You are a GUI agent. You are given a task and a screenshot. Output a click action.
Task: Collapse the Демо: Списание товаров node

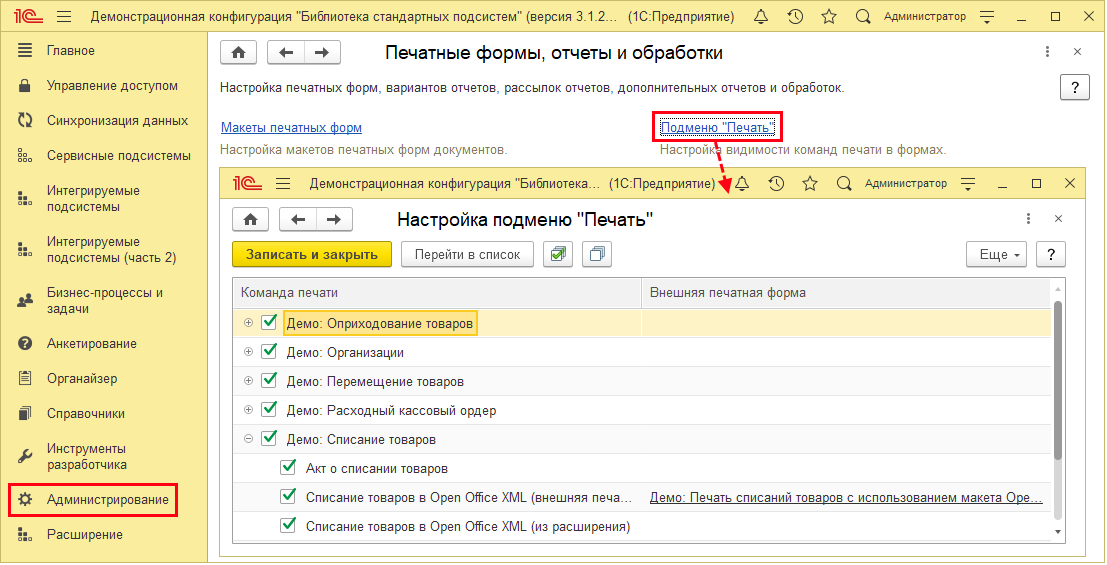(x=248, y=438)
